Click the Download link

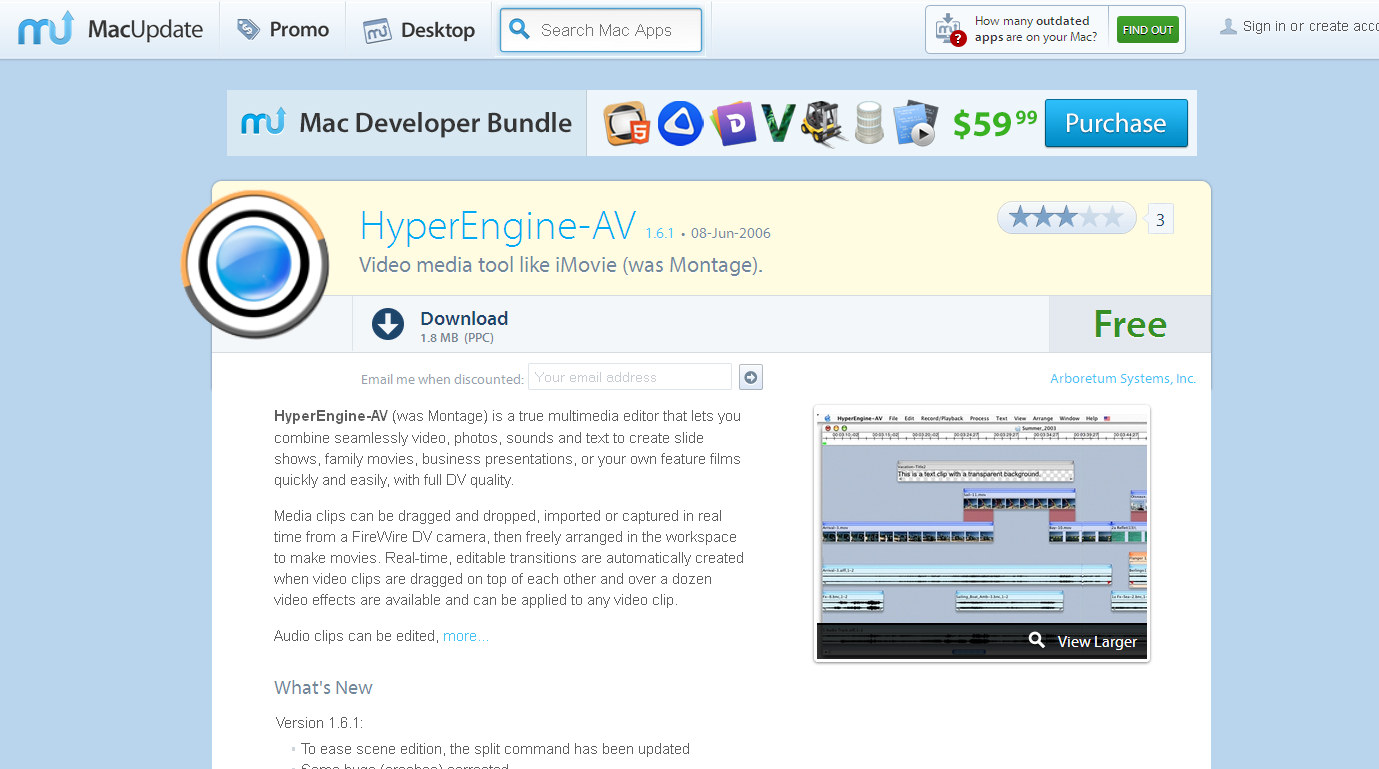(x=464, y=318)
